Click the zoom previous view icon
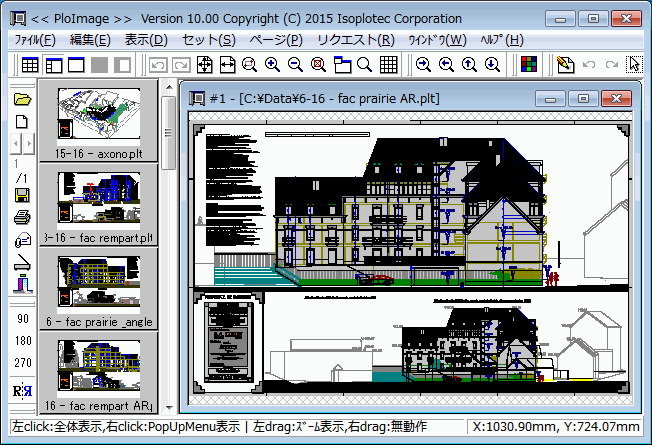652x445 pixels. click(249, 65)
